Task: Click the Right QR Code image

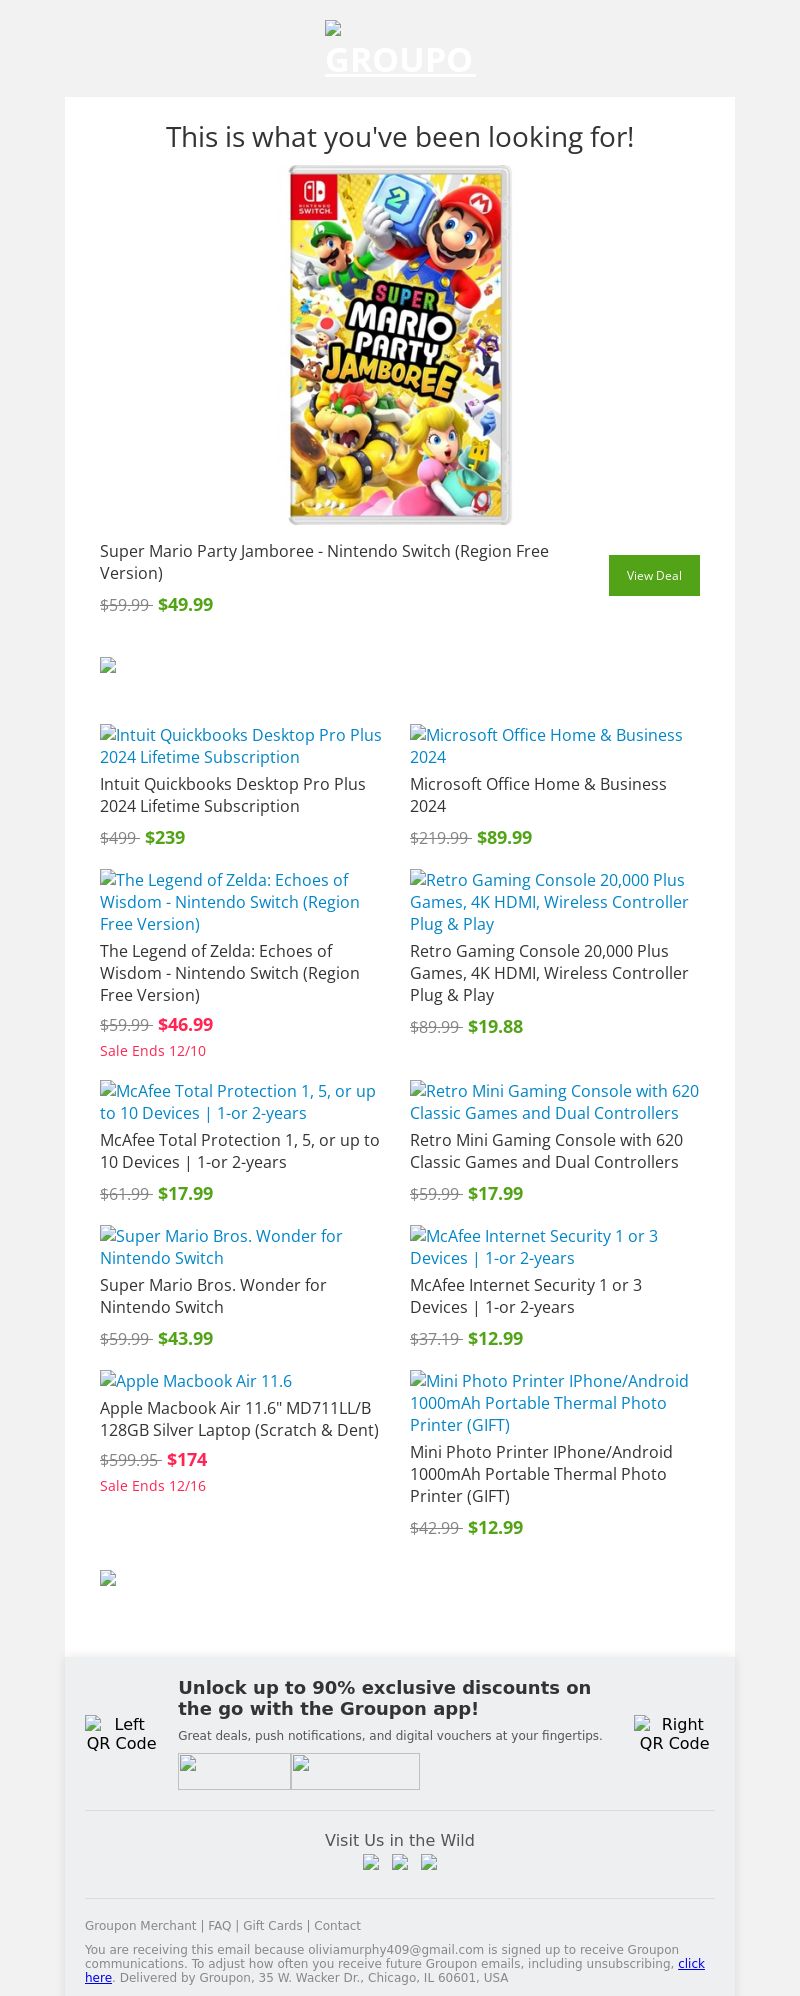Action: tap(674, 1733)
